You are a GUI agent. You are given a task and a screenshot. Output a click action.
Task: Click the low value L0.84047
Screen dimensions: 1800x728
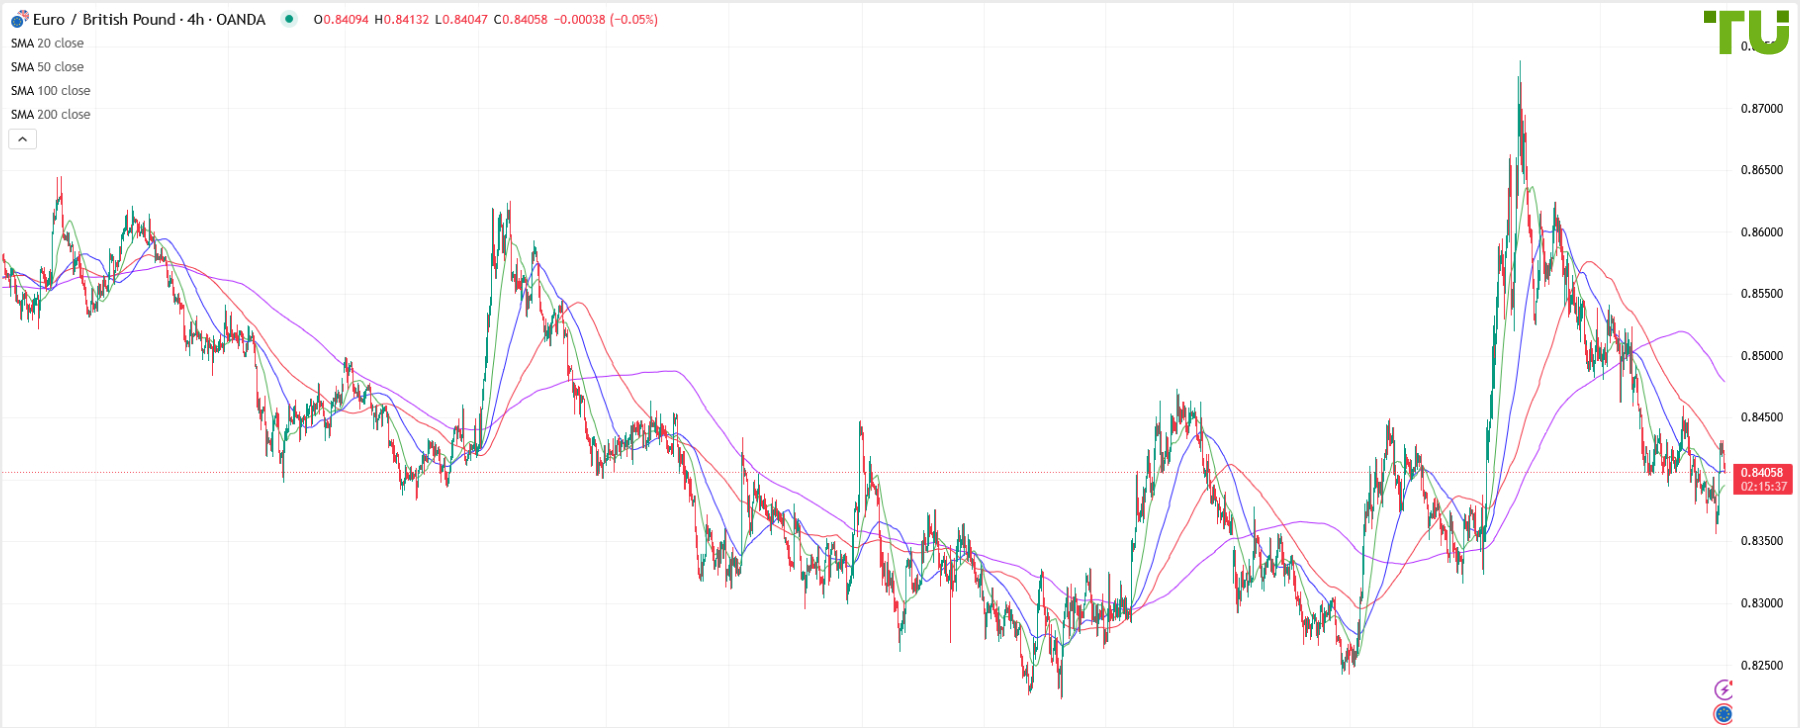pyautogui.click(x=461, y=19)
